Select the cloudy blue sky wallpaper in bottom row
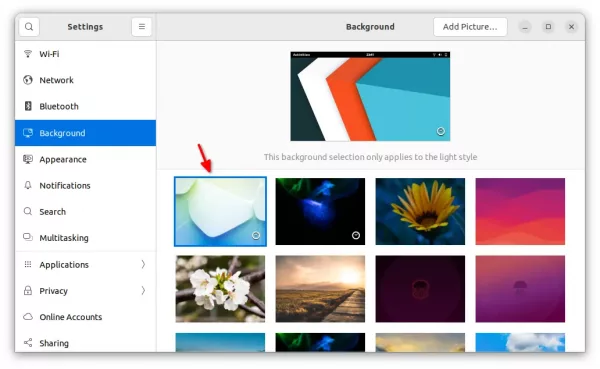 point(520,342)
